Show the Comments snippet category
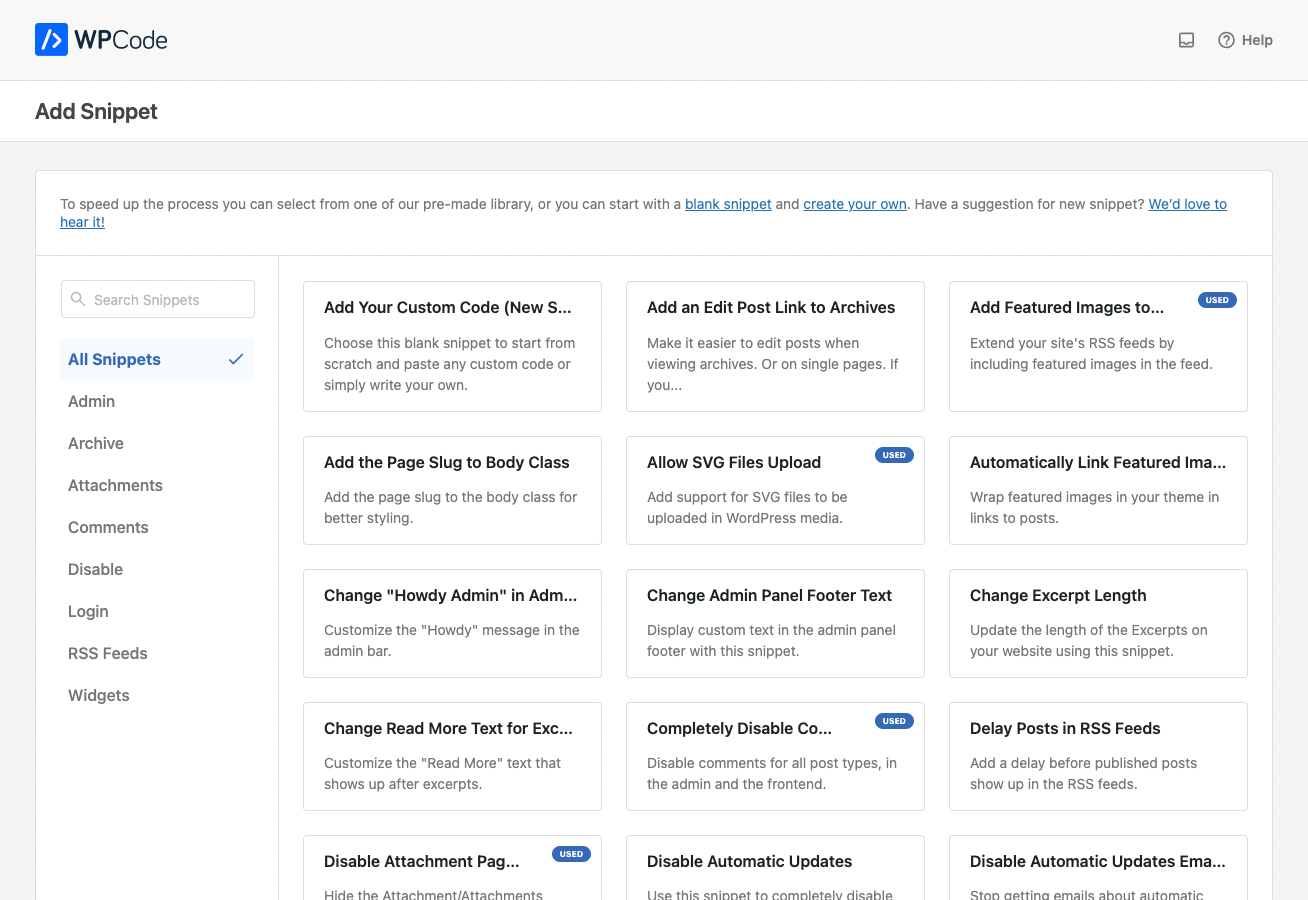The width and height of the screenshot is (1308, 900). point(108,527)
